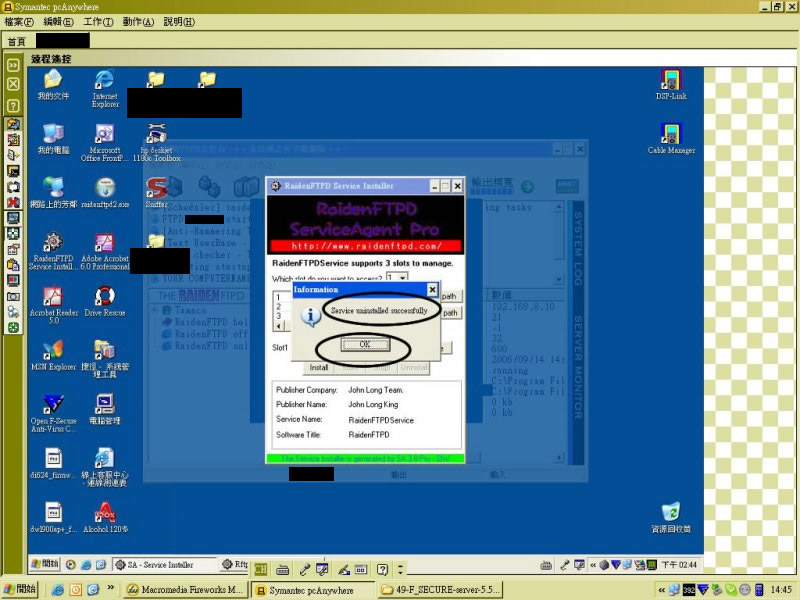Switch to the 49-F_SECURE-server folder taskbar button
Screen dimensions: 800x600
441,590
